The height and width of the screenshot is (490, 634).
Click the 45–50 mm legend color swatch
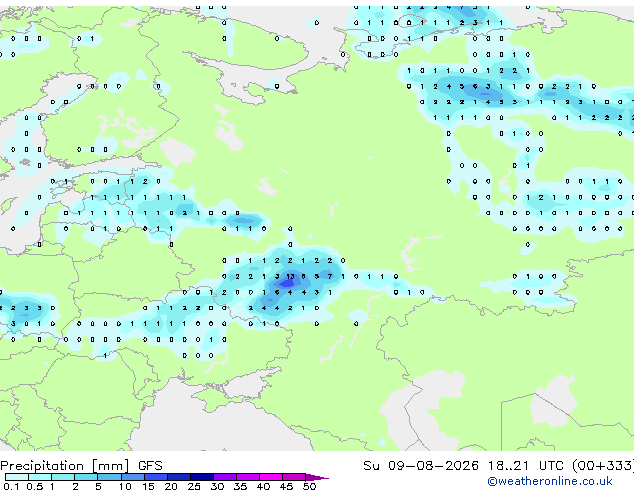(294, 477)
